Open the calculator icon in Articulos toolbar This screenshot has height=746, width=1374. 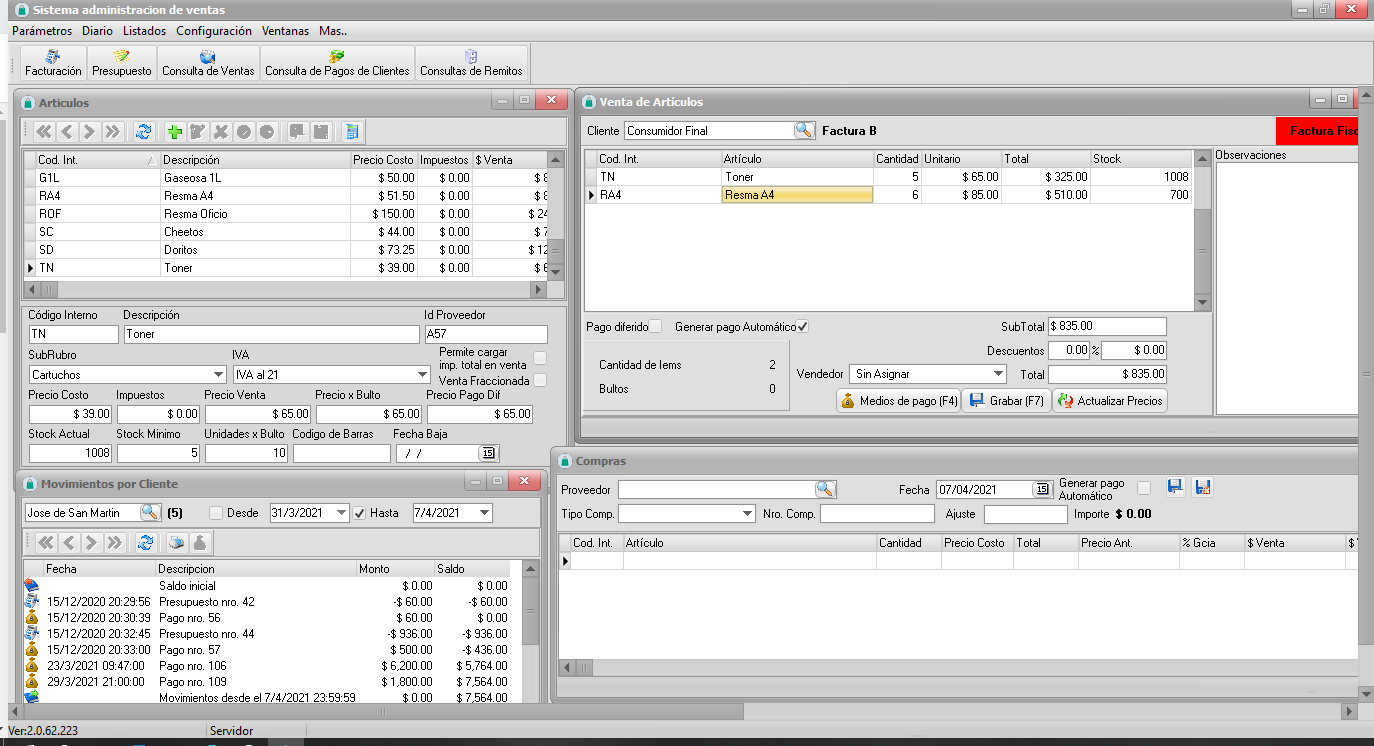(x=351, y=132)
